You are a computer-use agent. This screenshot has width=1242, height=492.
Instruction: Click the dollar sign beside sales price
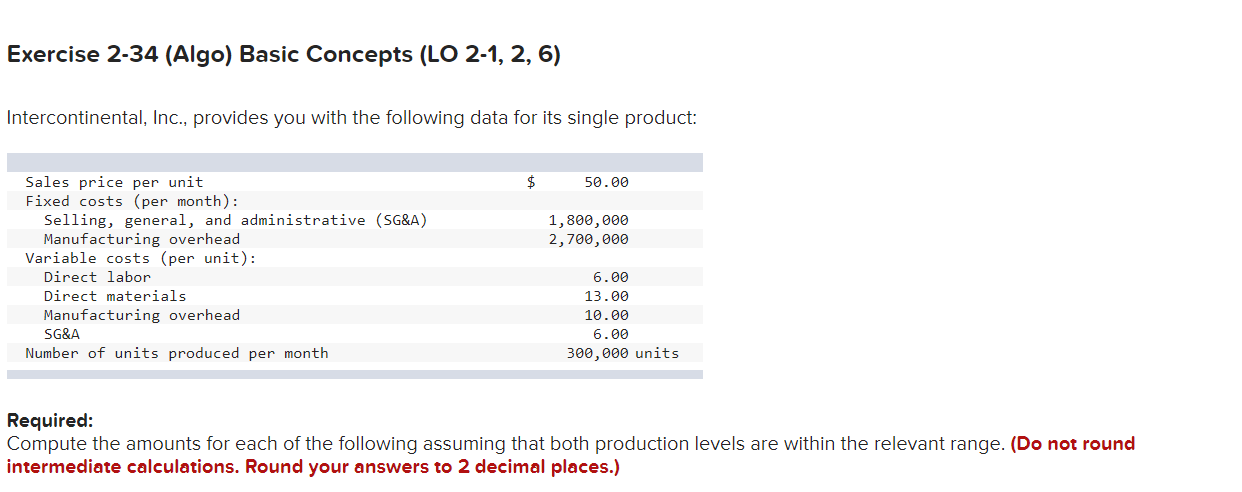(x=532, y=182)
